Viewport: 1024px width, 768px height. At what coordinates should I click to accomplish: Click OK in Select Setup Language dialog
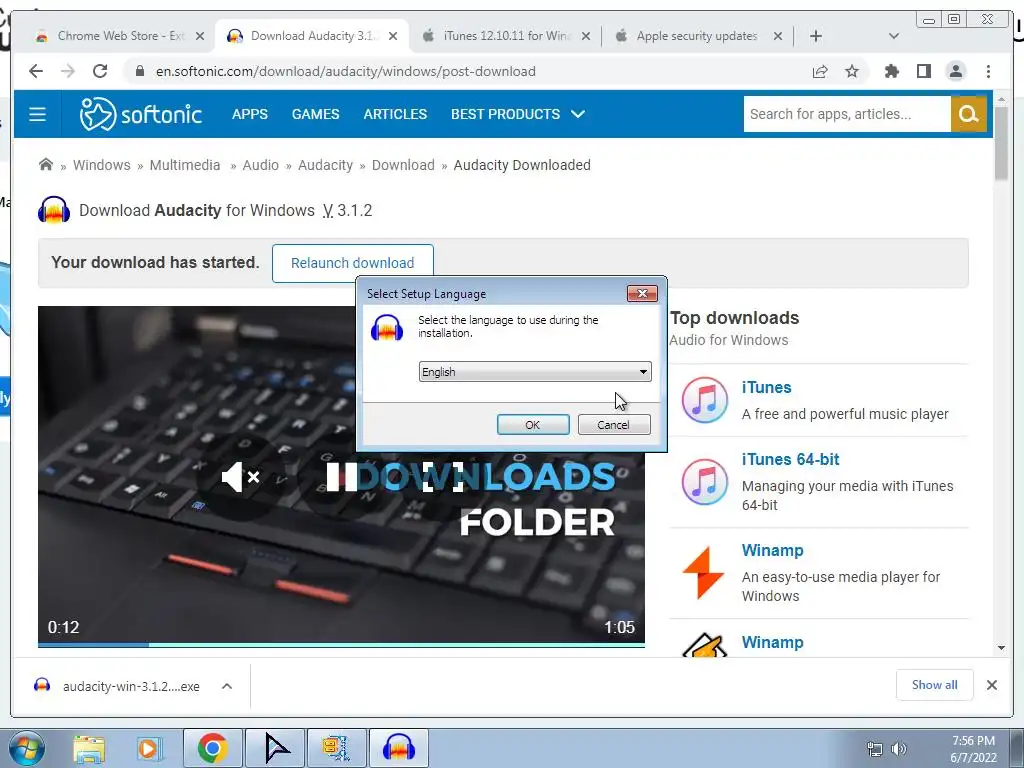(533, 424)
